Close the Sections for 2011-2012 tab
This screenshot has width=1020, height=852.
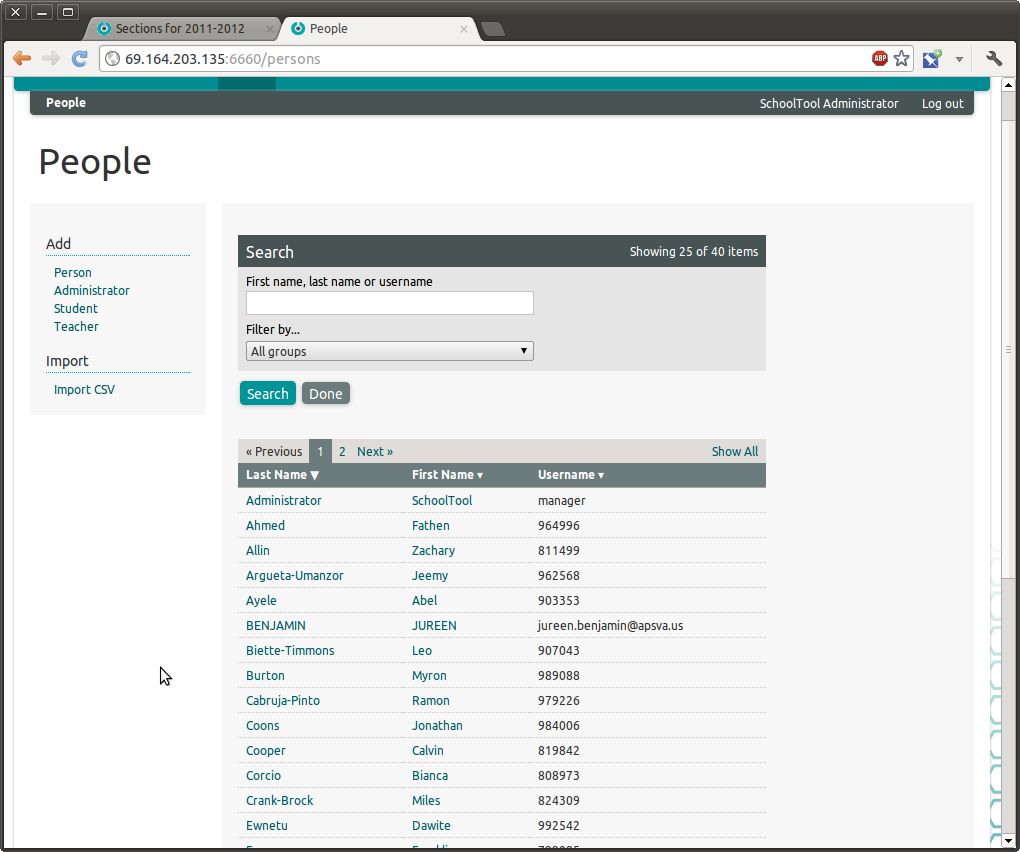click(x=270, y=29)
